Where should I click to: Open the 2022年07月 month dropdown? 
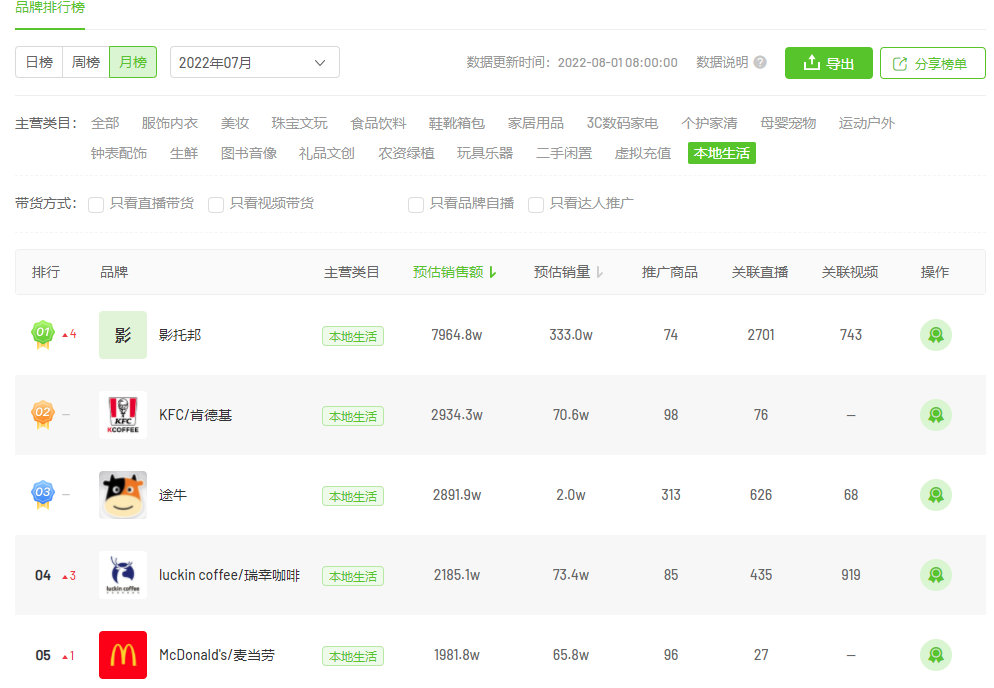255,62
